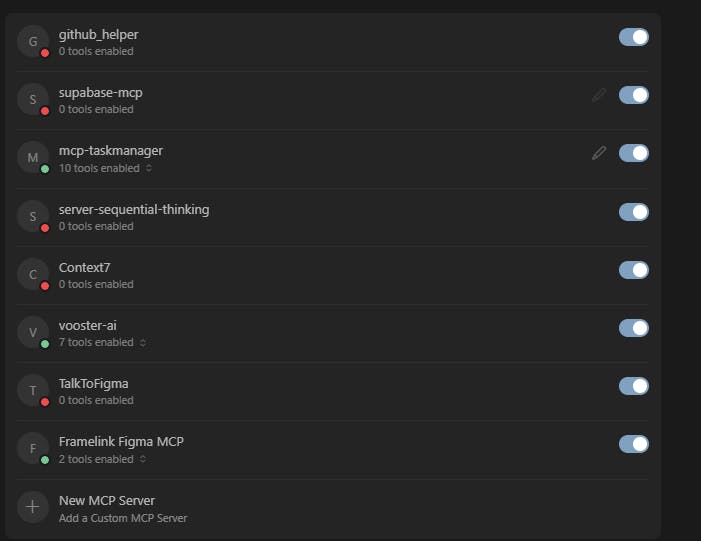Disable the github_helper server toggle

point(634,37)
